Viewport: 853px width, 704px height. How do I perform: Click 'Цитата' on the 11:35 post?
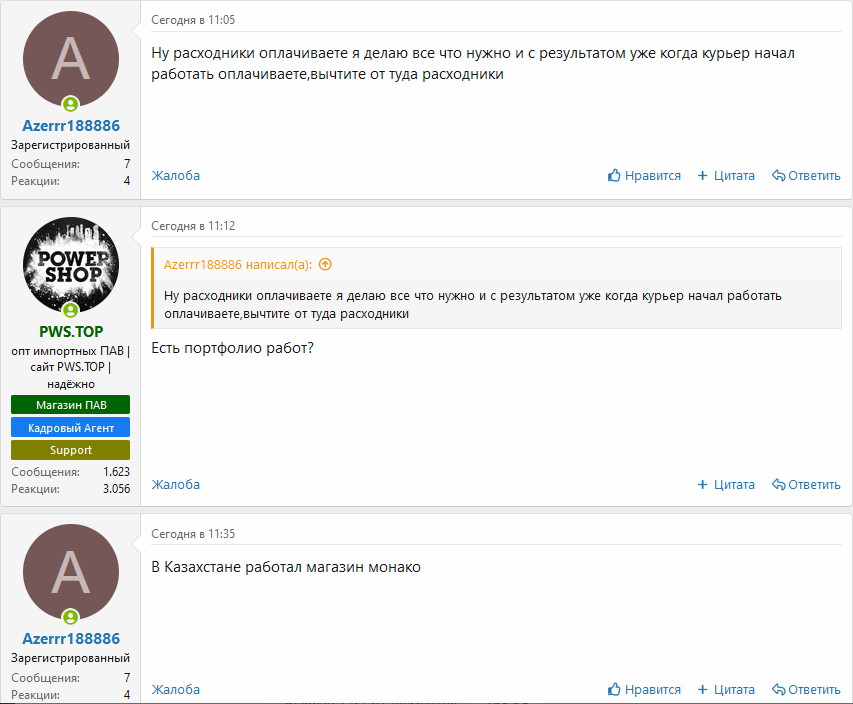point(734,690)
